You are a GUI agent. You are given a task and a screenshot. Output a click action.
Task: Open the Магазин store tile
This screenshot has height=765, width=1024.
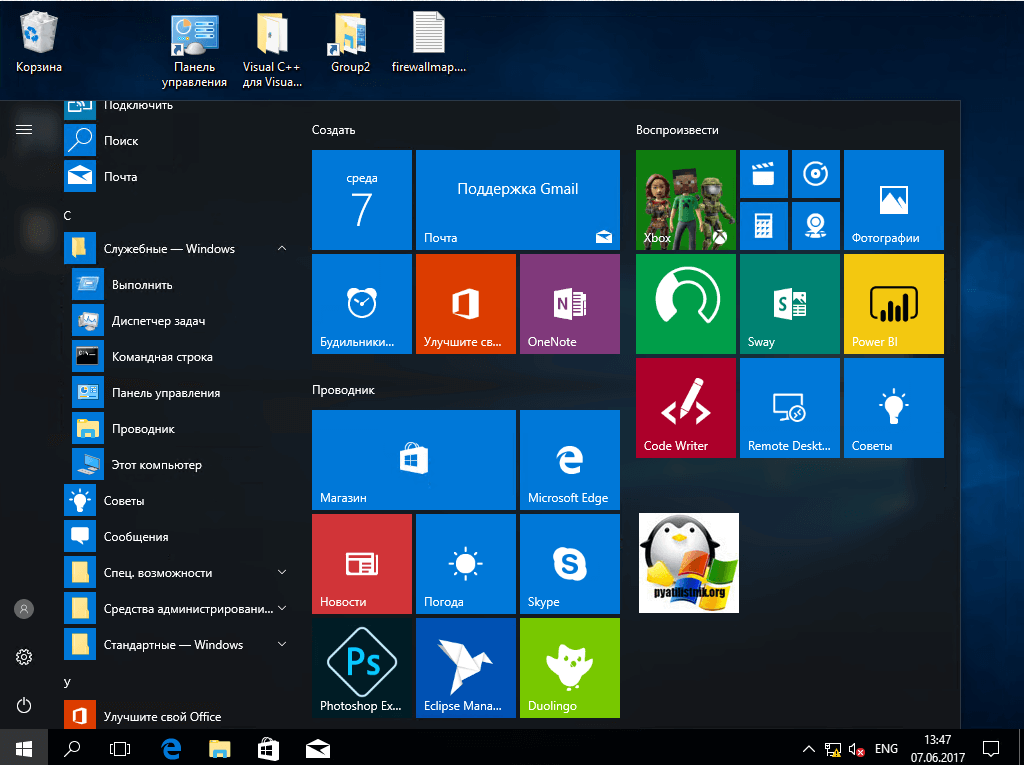414,460
